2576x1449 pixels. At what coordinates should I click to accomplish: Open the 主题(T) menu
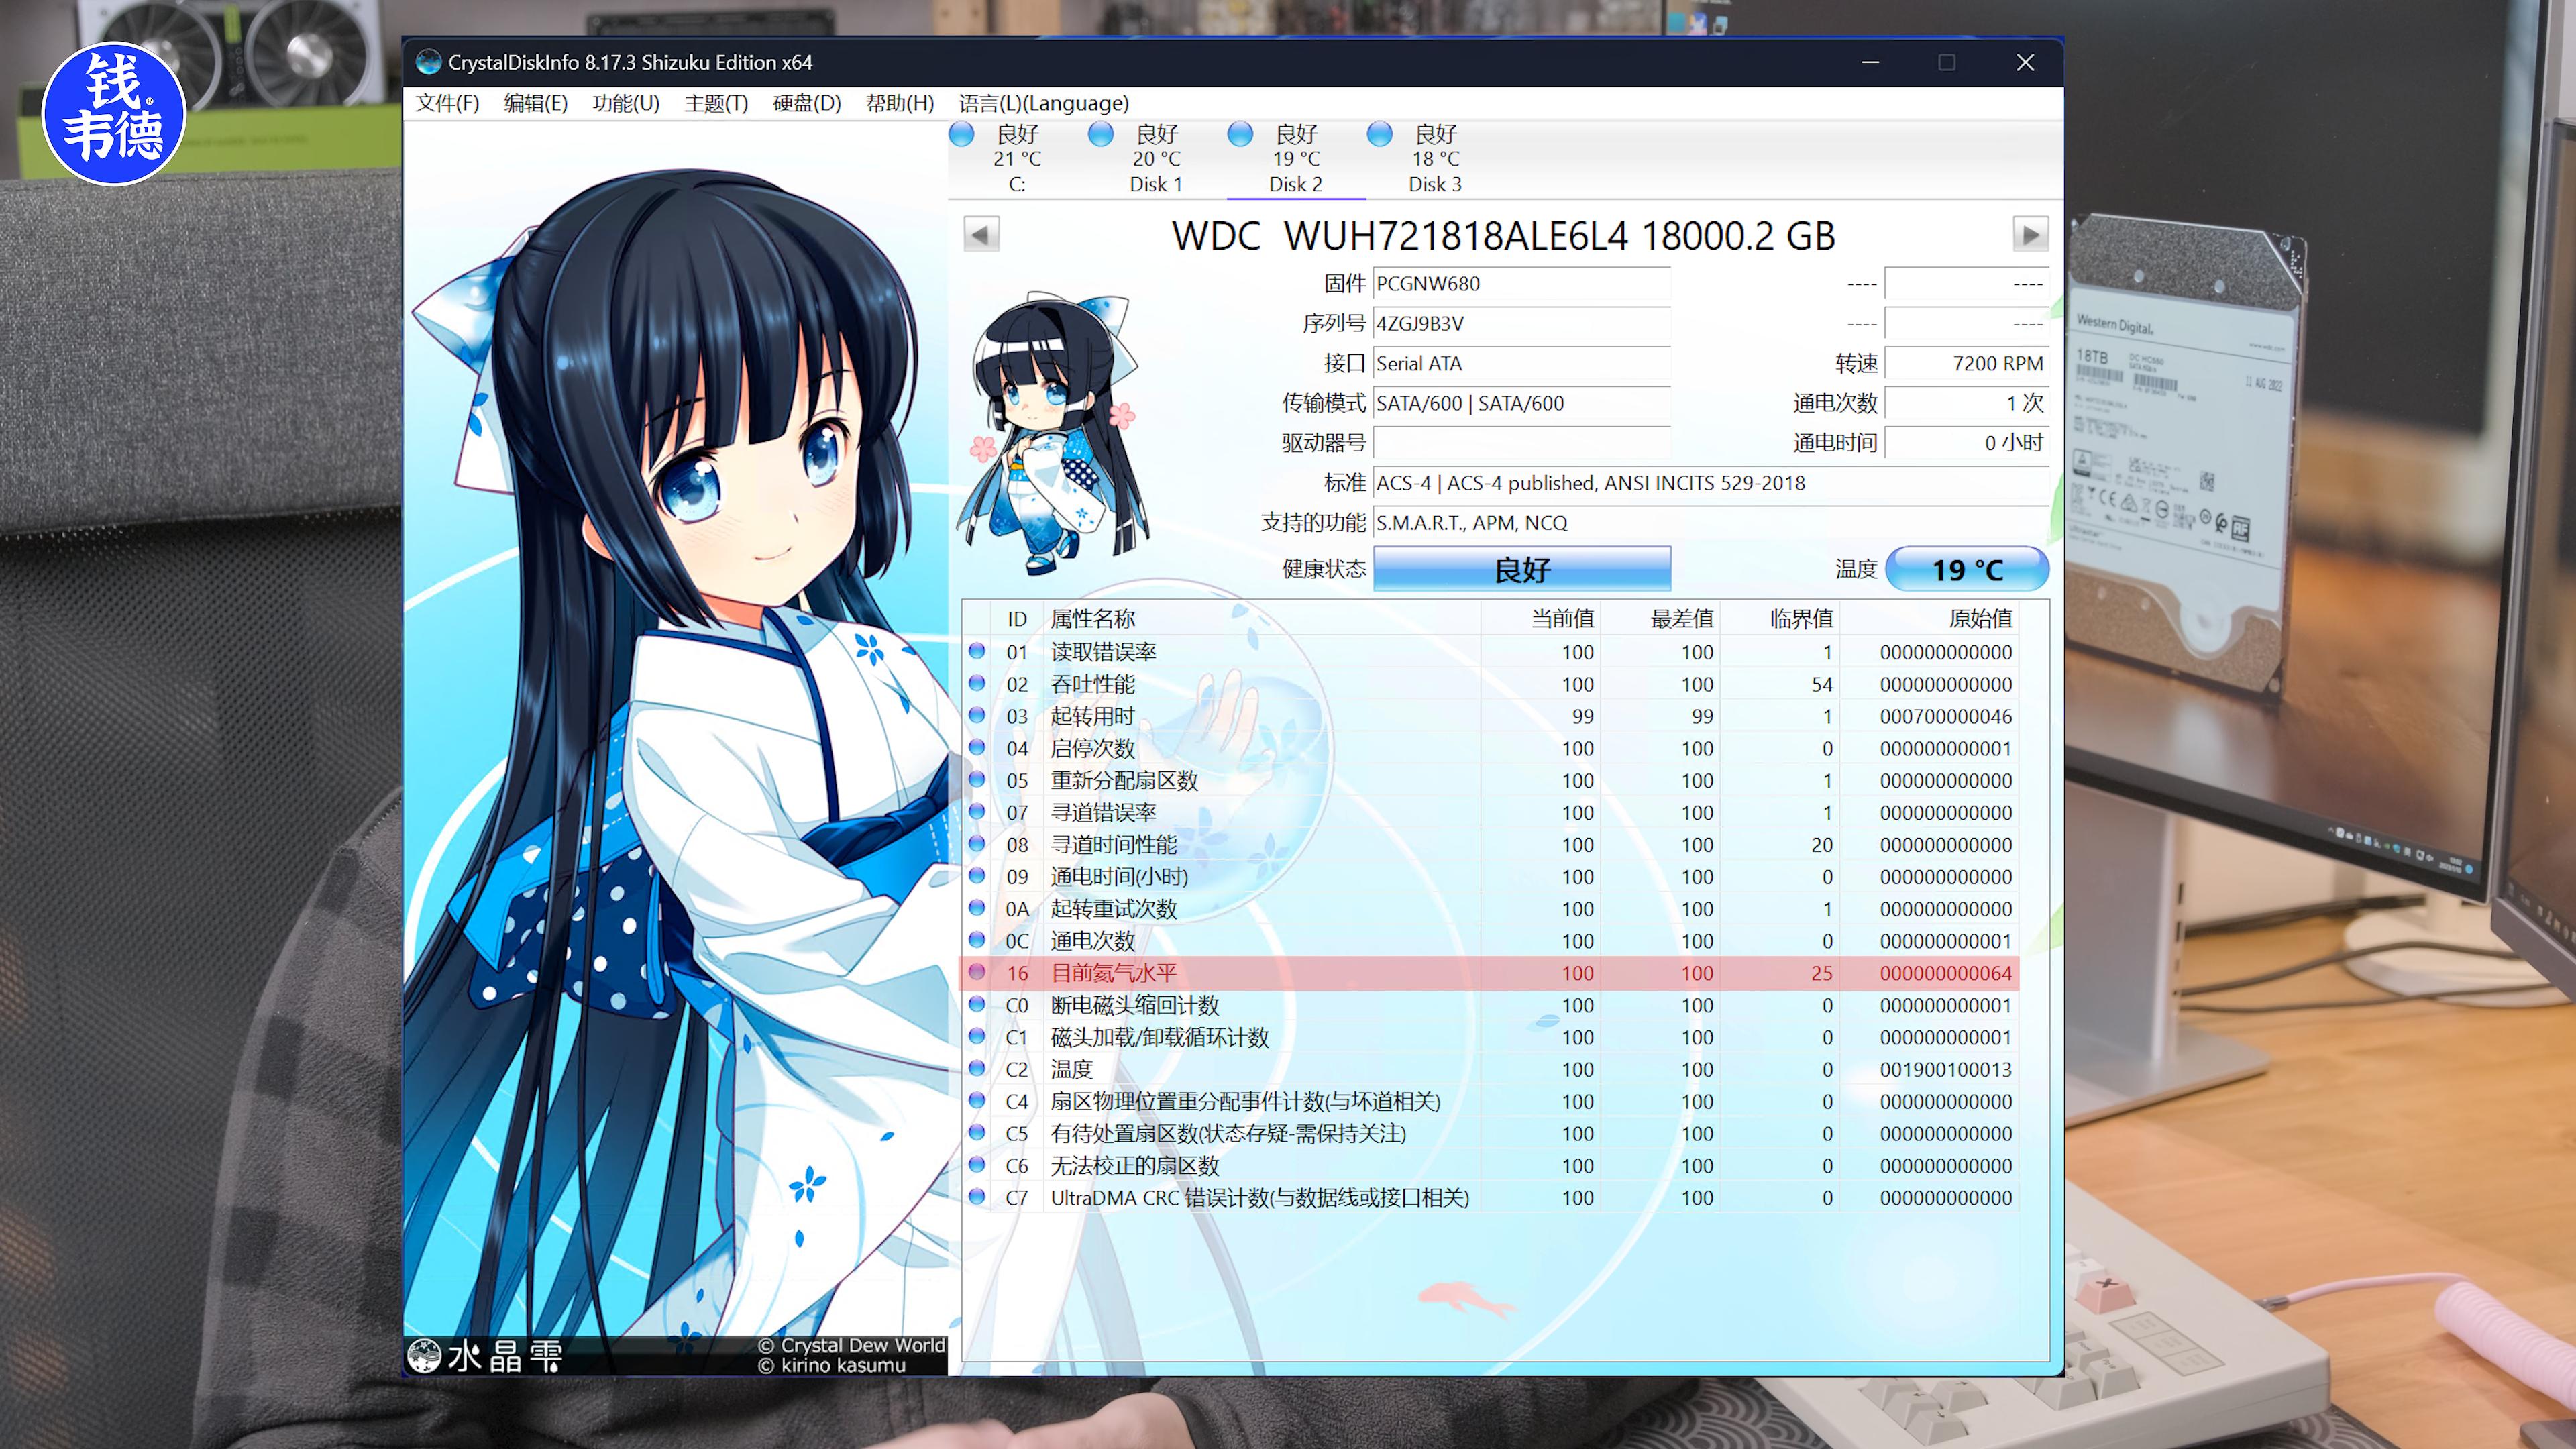click(x=715, y=103)
